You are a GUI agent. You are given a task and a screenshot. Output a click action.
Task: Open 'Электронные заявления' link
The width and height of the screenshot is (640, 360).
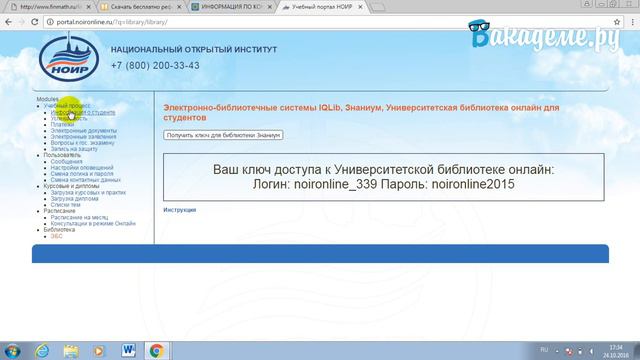click(83, 137)
